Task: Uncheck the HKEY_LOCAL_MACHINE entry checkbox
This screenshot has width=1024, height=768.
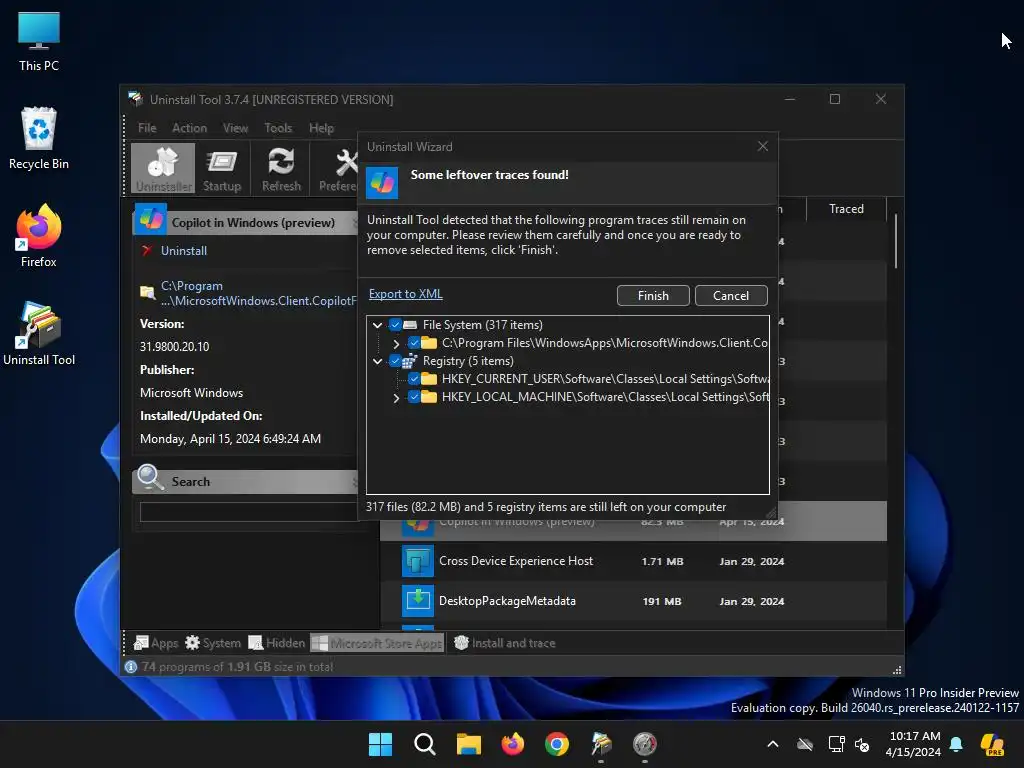Action: (414, 397)
